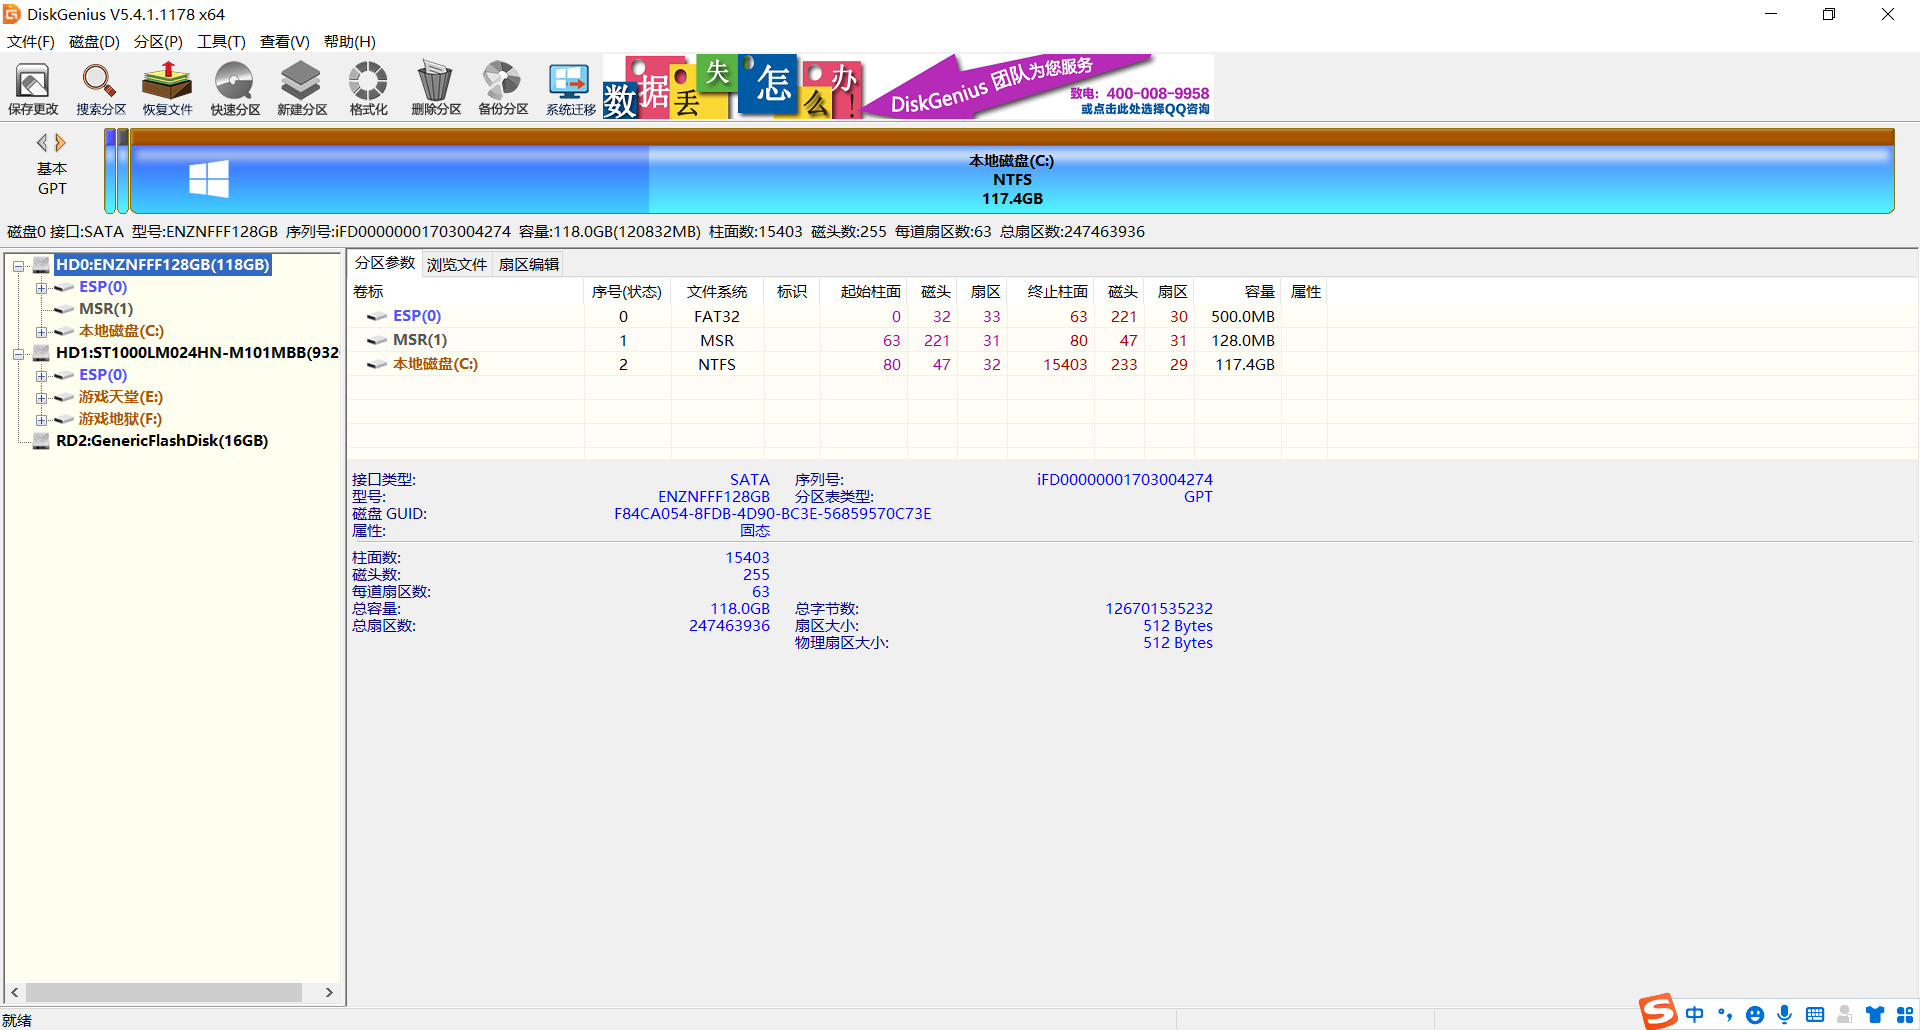Click the 文件系统 column header

click(x=717, y=292)
